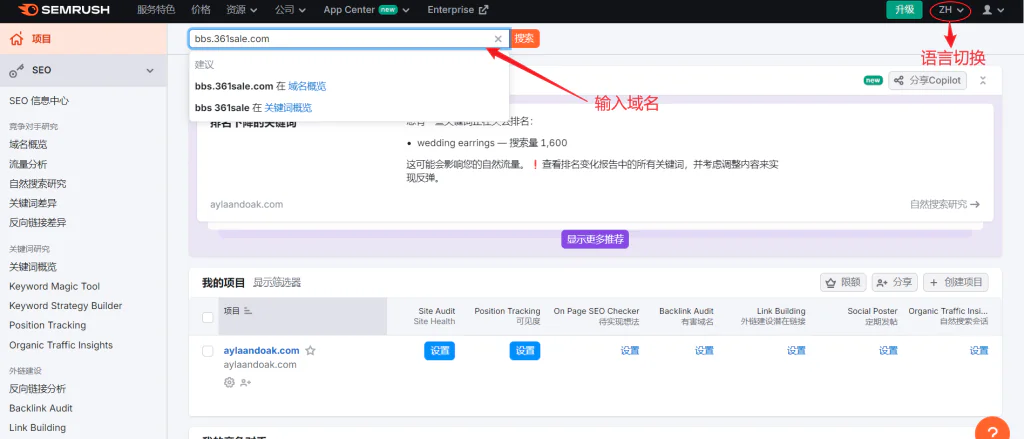This screenshot has height=439, width=1024.
Task: Select suggestion bbs.361sale.com 在 域名概览
Action: point(260,86)
